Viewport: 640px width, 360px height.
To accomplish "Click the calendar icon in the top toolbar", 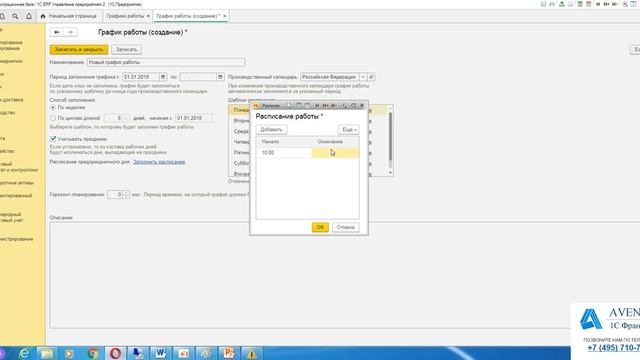I will pos(588,4).
